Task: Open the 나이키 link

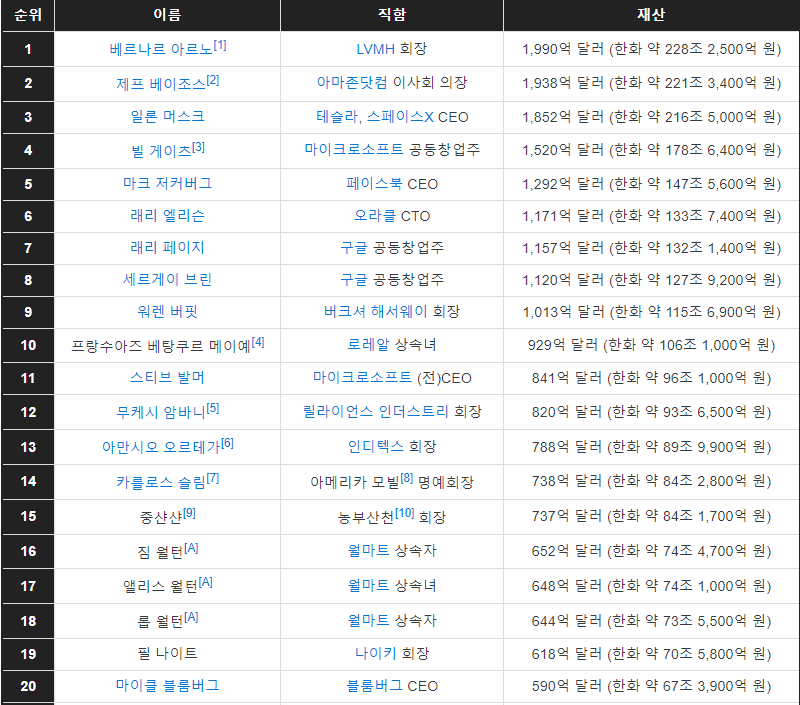Action: (376, 653)
